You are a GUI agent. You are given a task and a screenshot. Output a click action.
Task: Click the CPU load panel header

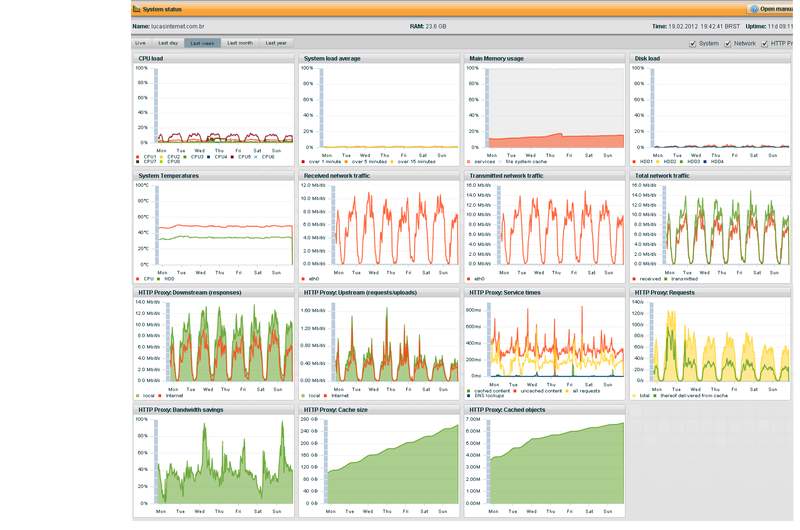coord(214,59)
